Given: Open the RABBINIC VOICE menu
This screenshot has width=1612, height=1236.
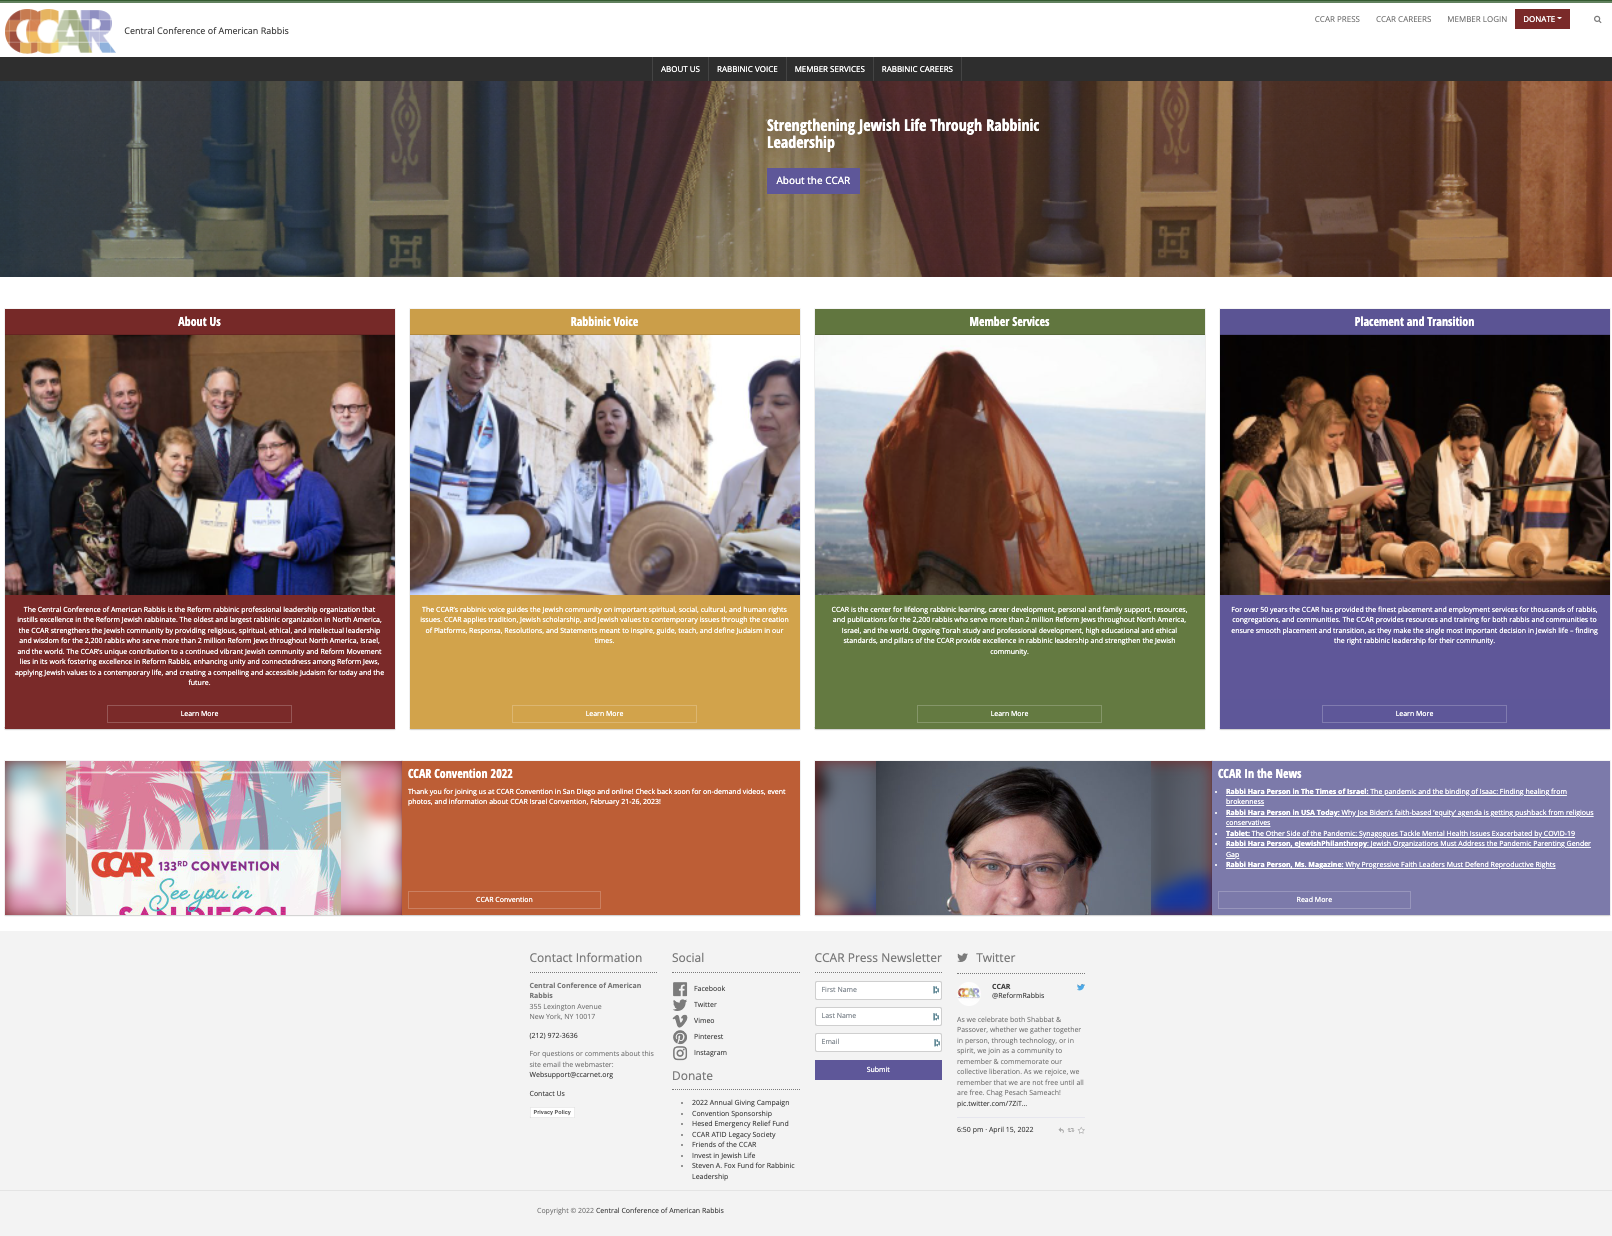Looking at the screenshot, I should [x=747, y=69].
